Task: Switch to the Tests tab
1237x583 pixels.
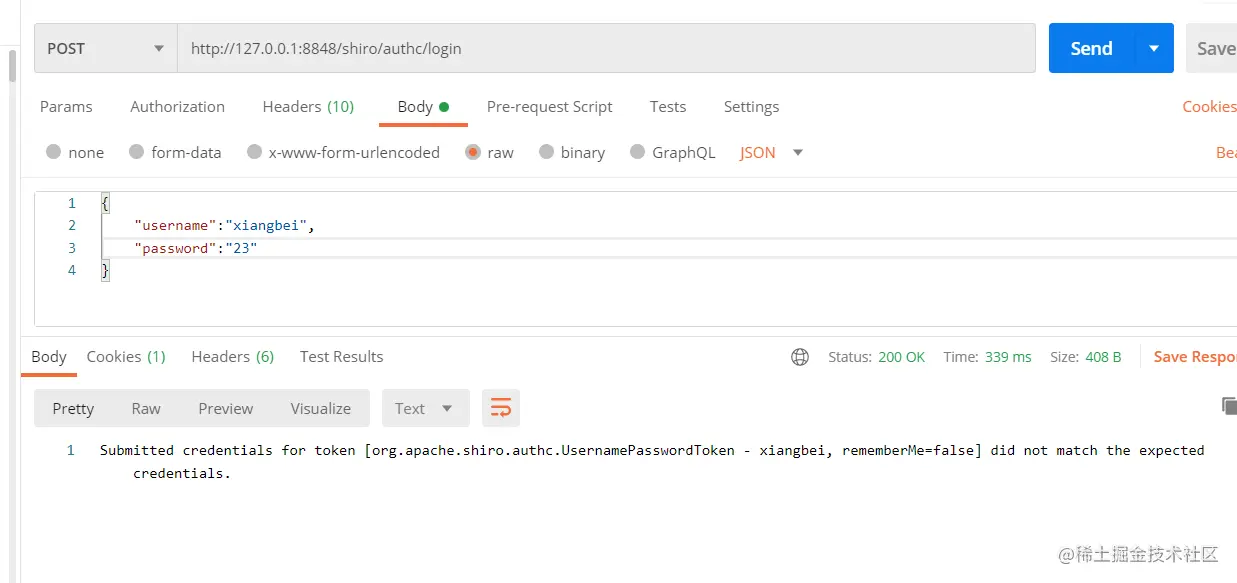Action: point(668,106)
